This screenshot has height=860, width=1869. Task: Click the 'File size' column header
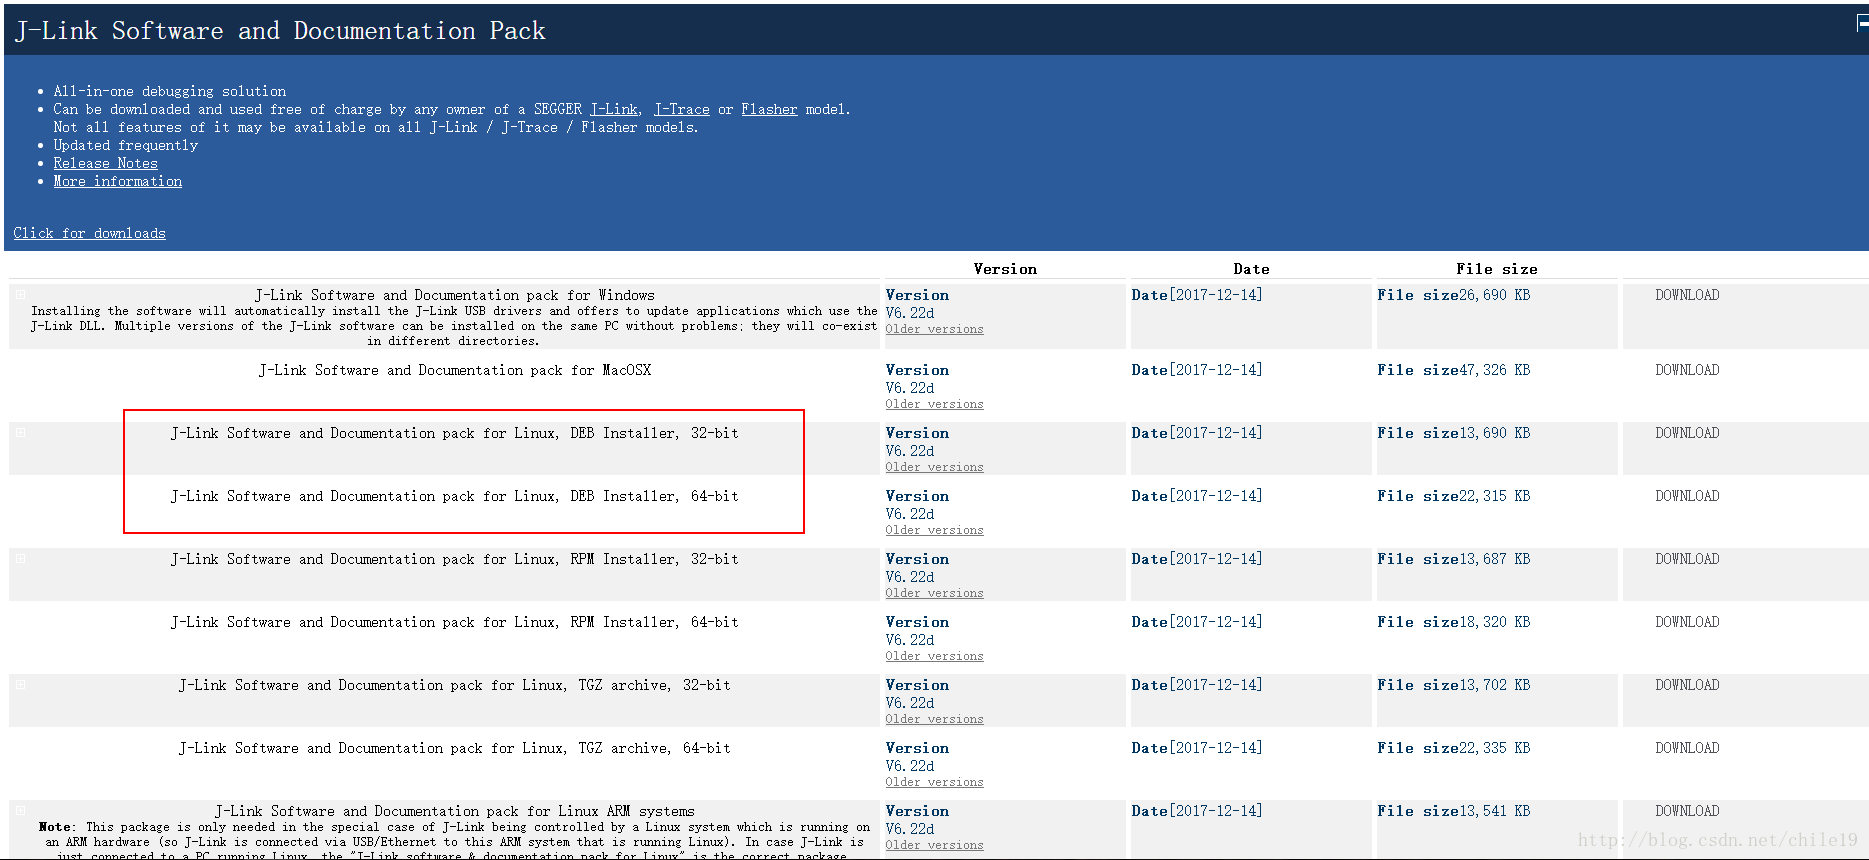tap(1496, 269)
